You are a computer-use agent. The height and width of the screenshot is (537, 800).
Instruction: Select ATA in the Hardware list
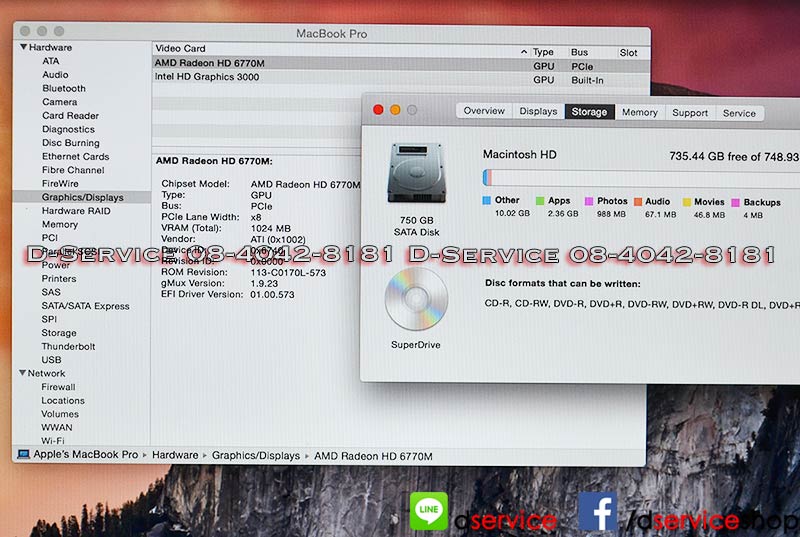point(51,61)
